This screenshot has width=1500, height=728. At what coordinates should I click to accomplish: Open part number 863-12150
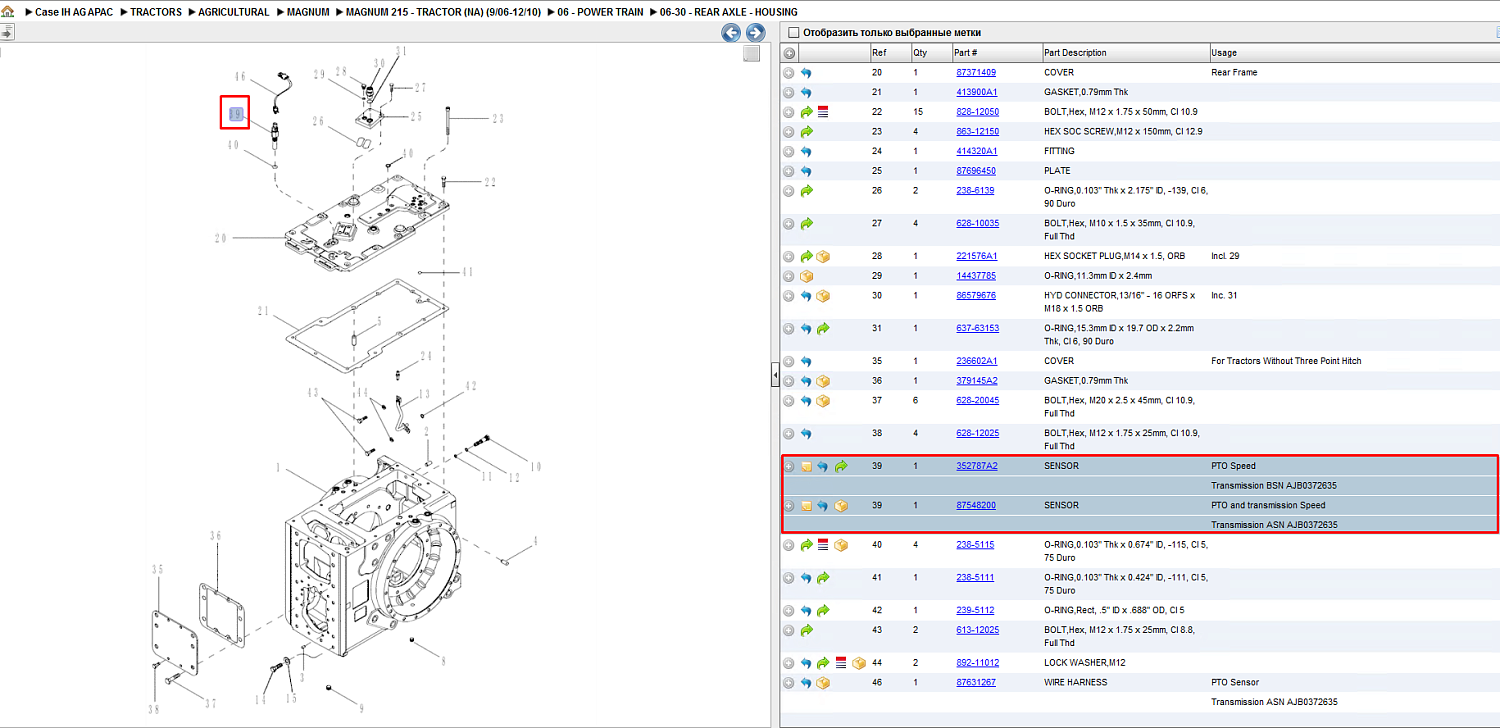[977, 132]
